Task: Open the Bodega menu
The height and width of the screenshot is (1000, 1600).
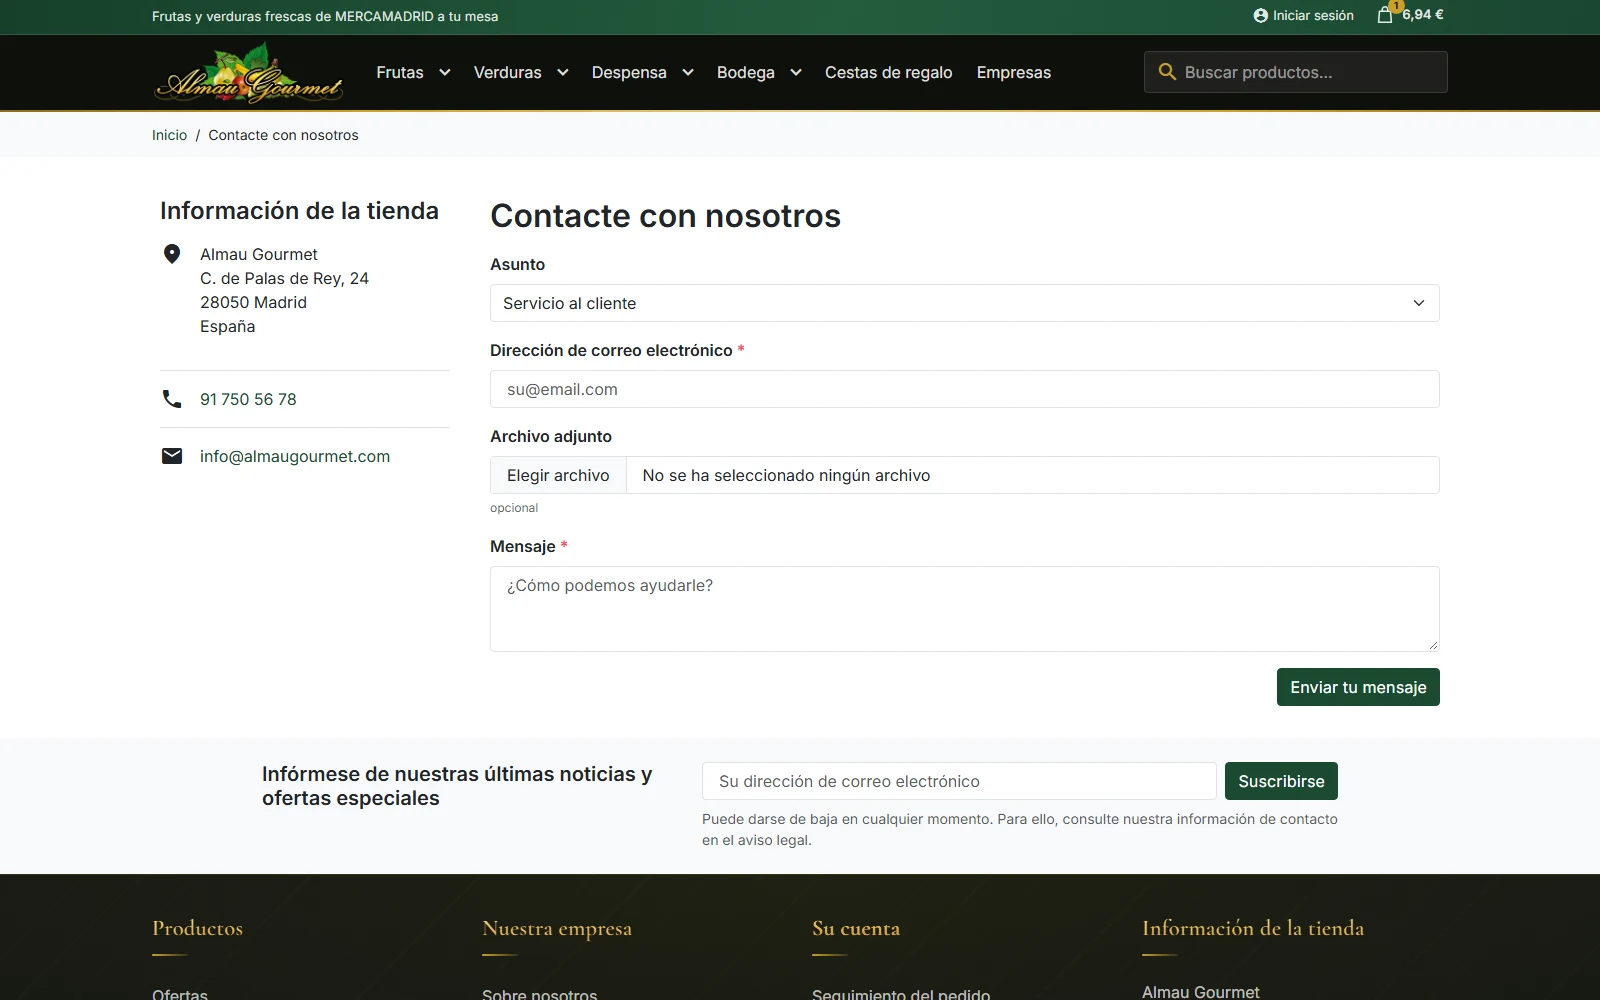Action: (746, 72)
